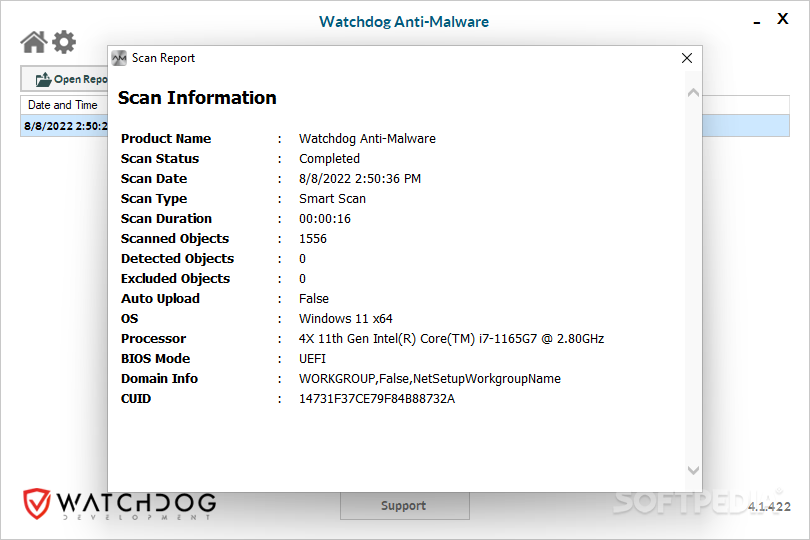Click the Open Report folder icon
Image resolution: width=810 pixels, height=540 pixels.
pos(43,79)
